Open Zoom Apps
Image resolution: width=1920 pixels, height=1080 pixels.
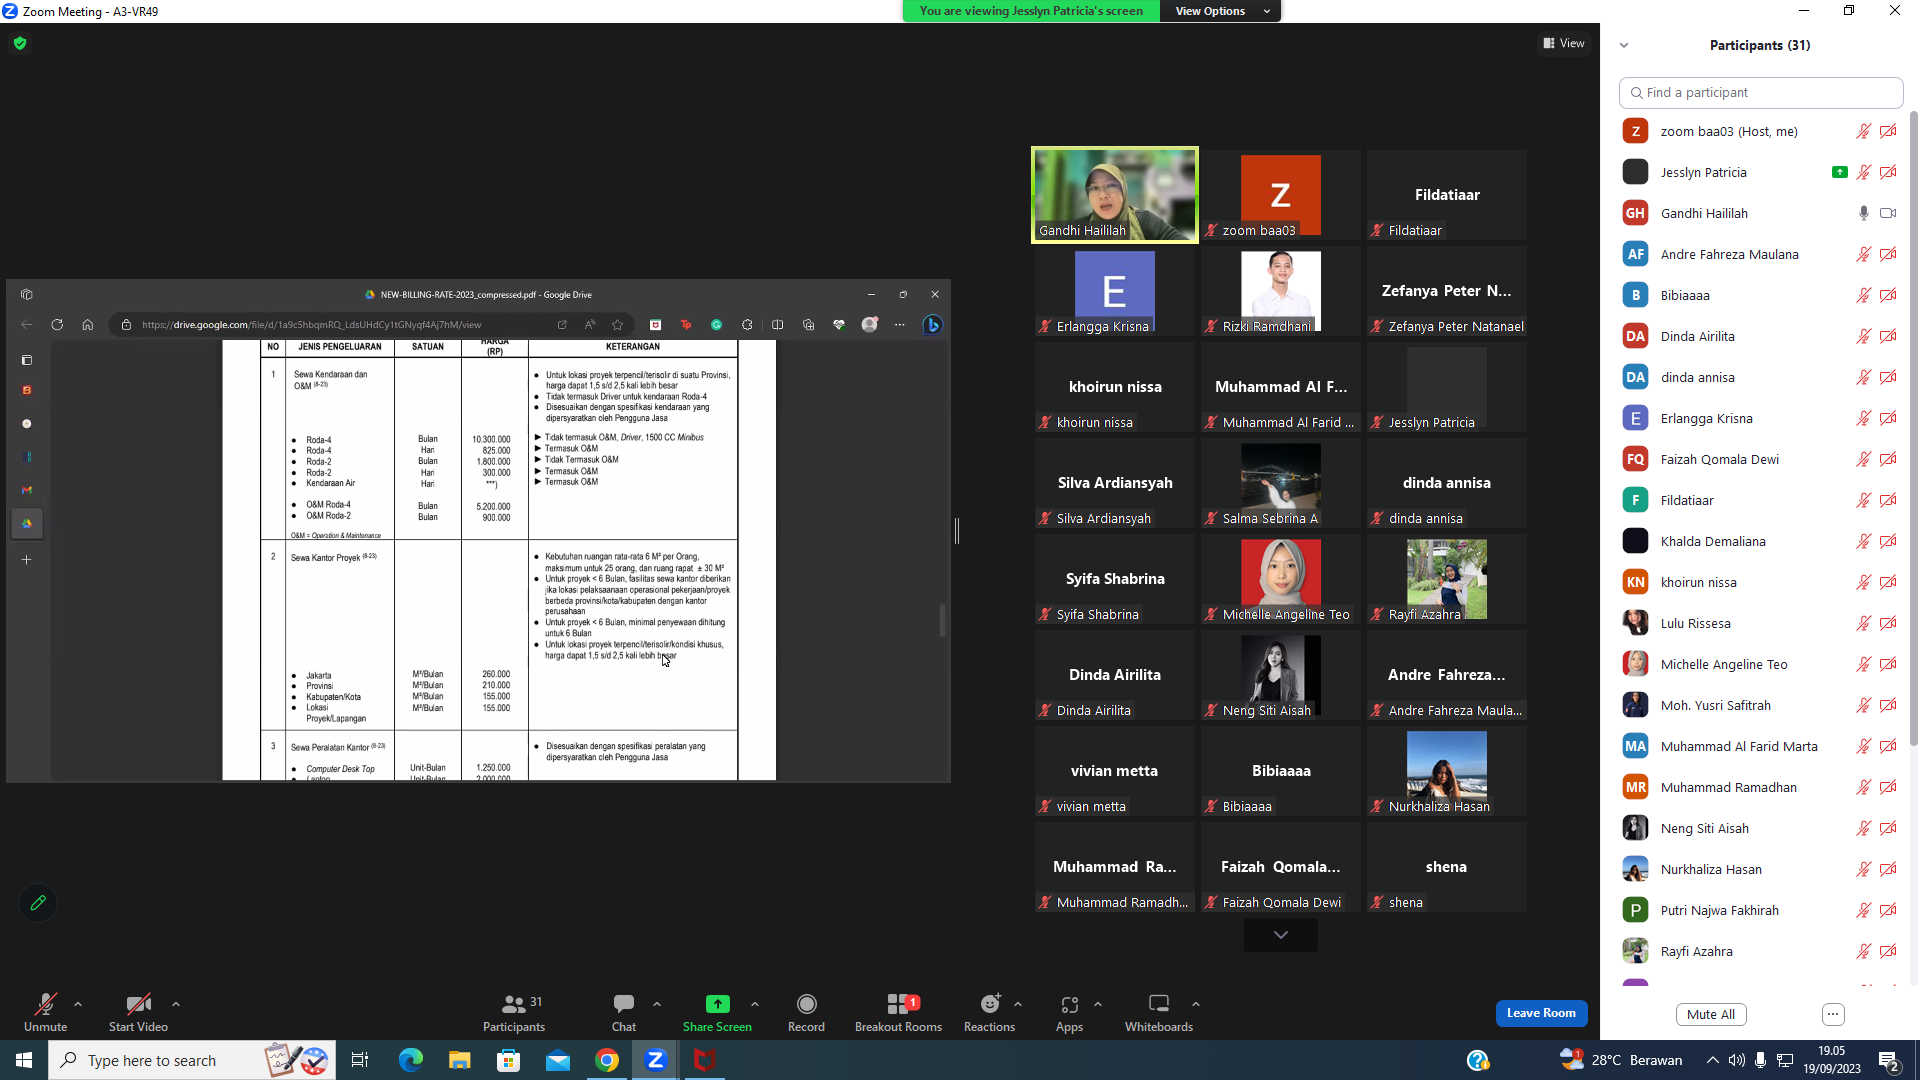(1069, 1012)
